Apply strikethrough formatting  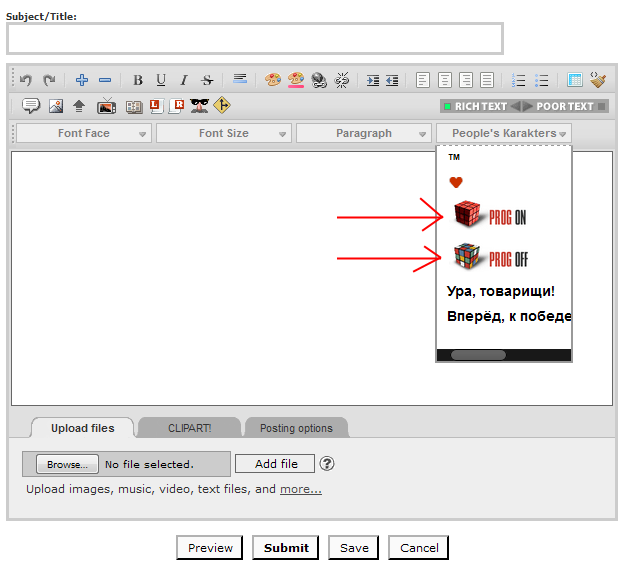[207, 80]
